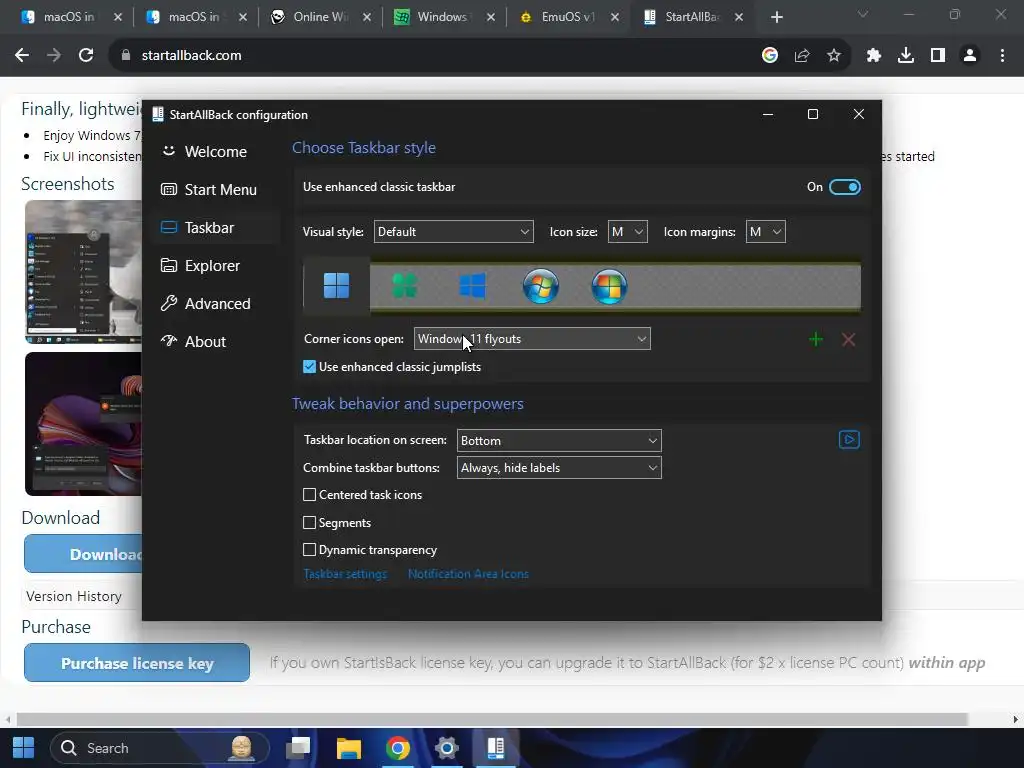Remove start button image with red X
The image size is (1024, 768).
coord(848,339)
